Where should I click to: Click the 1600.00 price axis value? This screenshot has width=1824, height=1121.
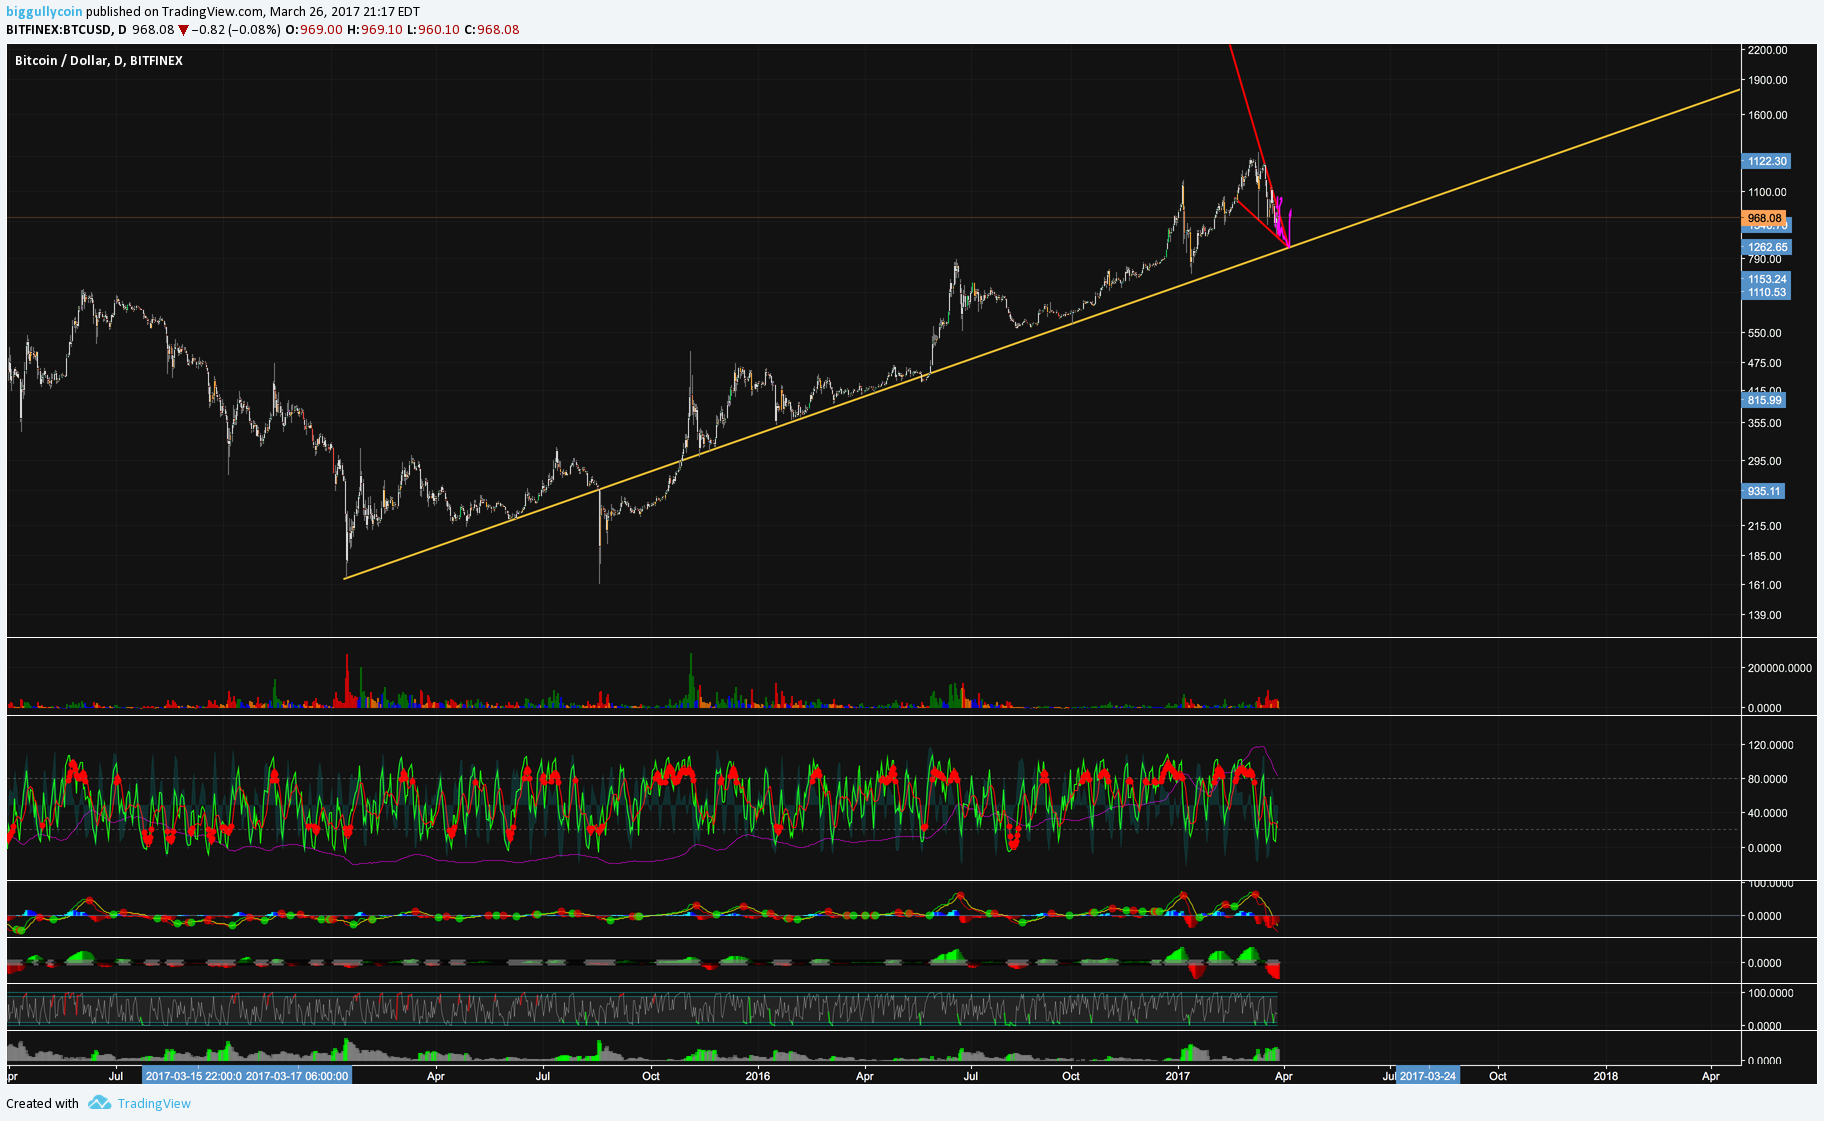1767,115
